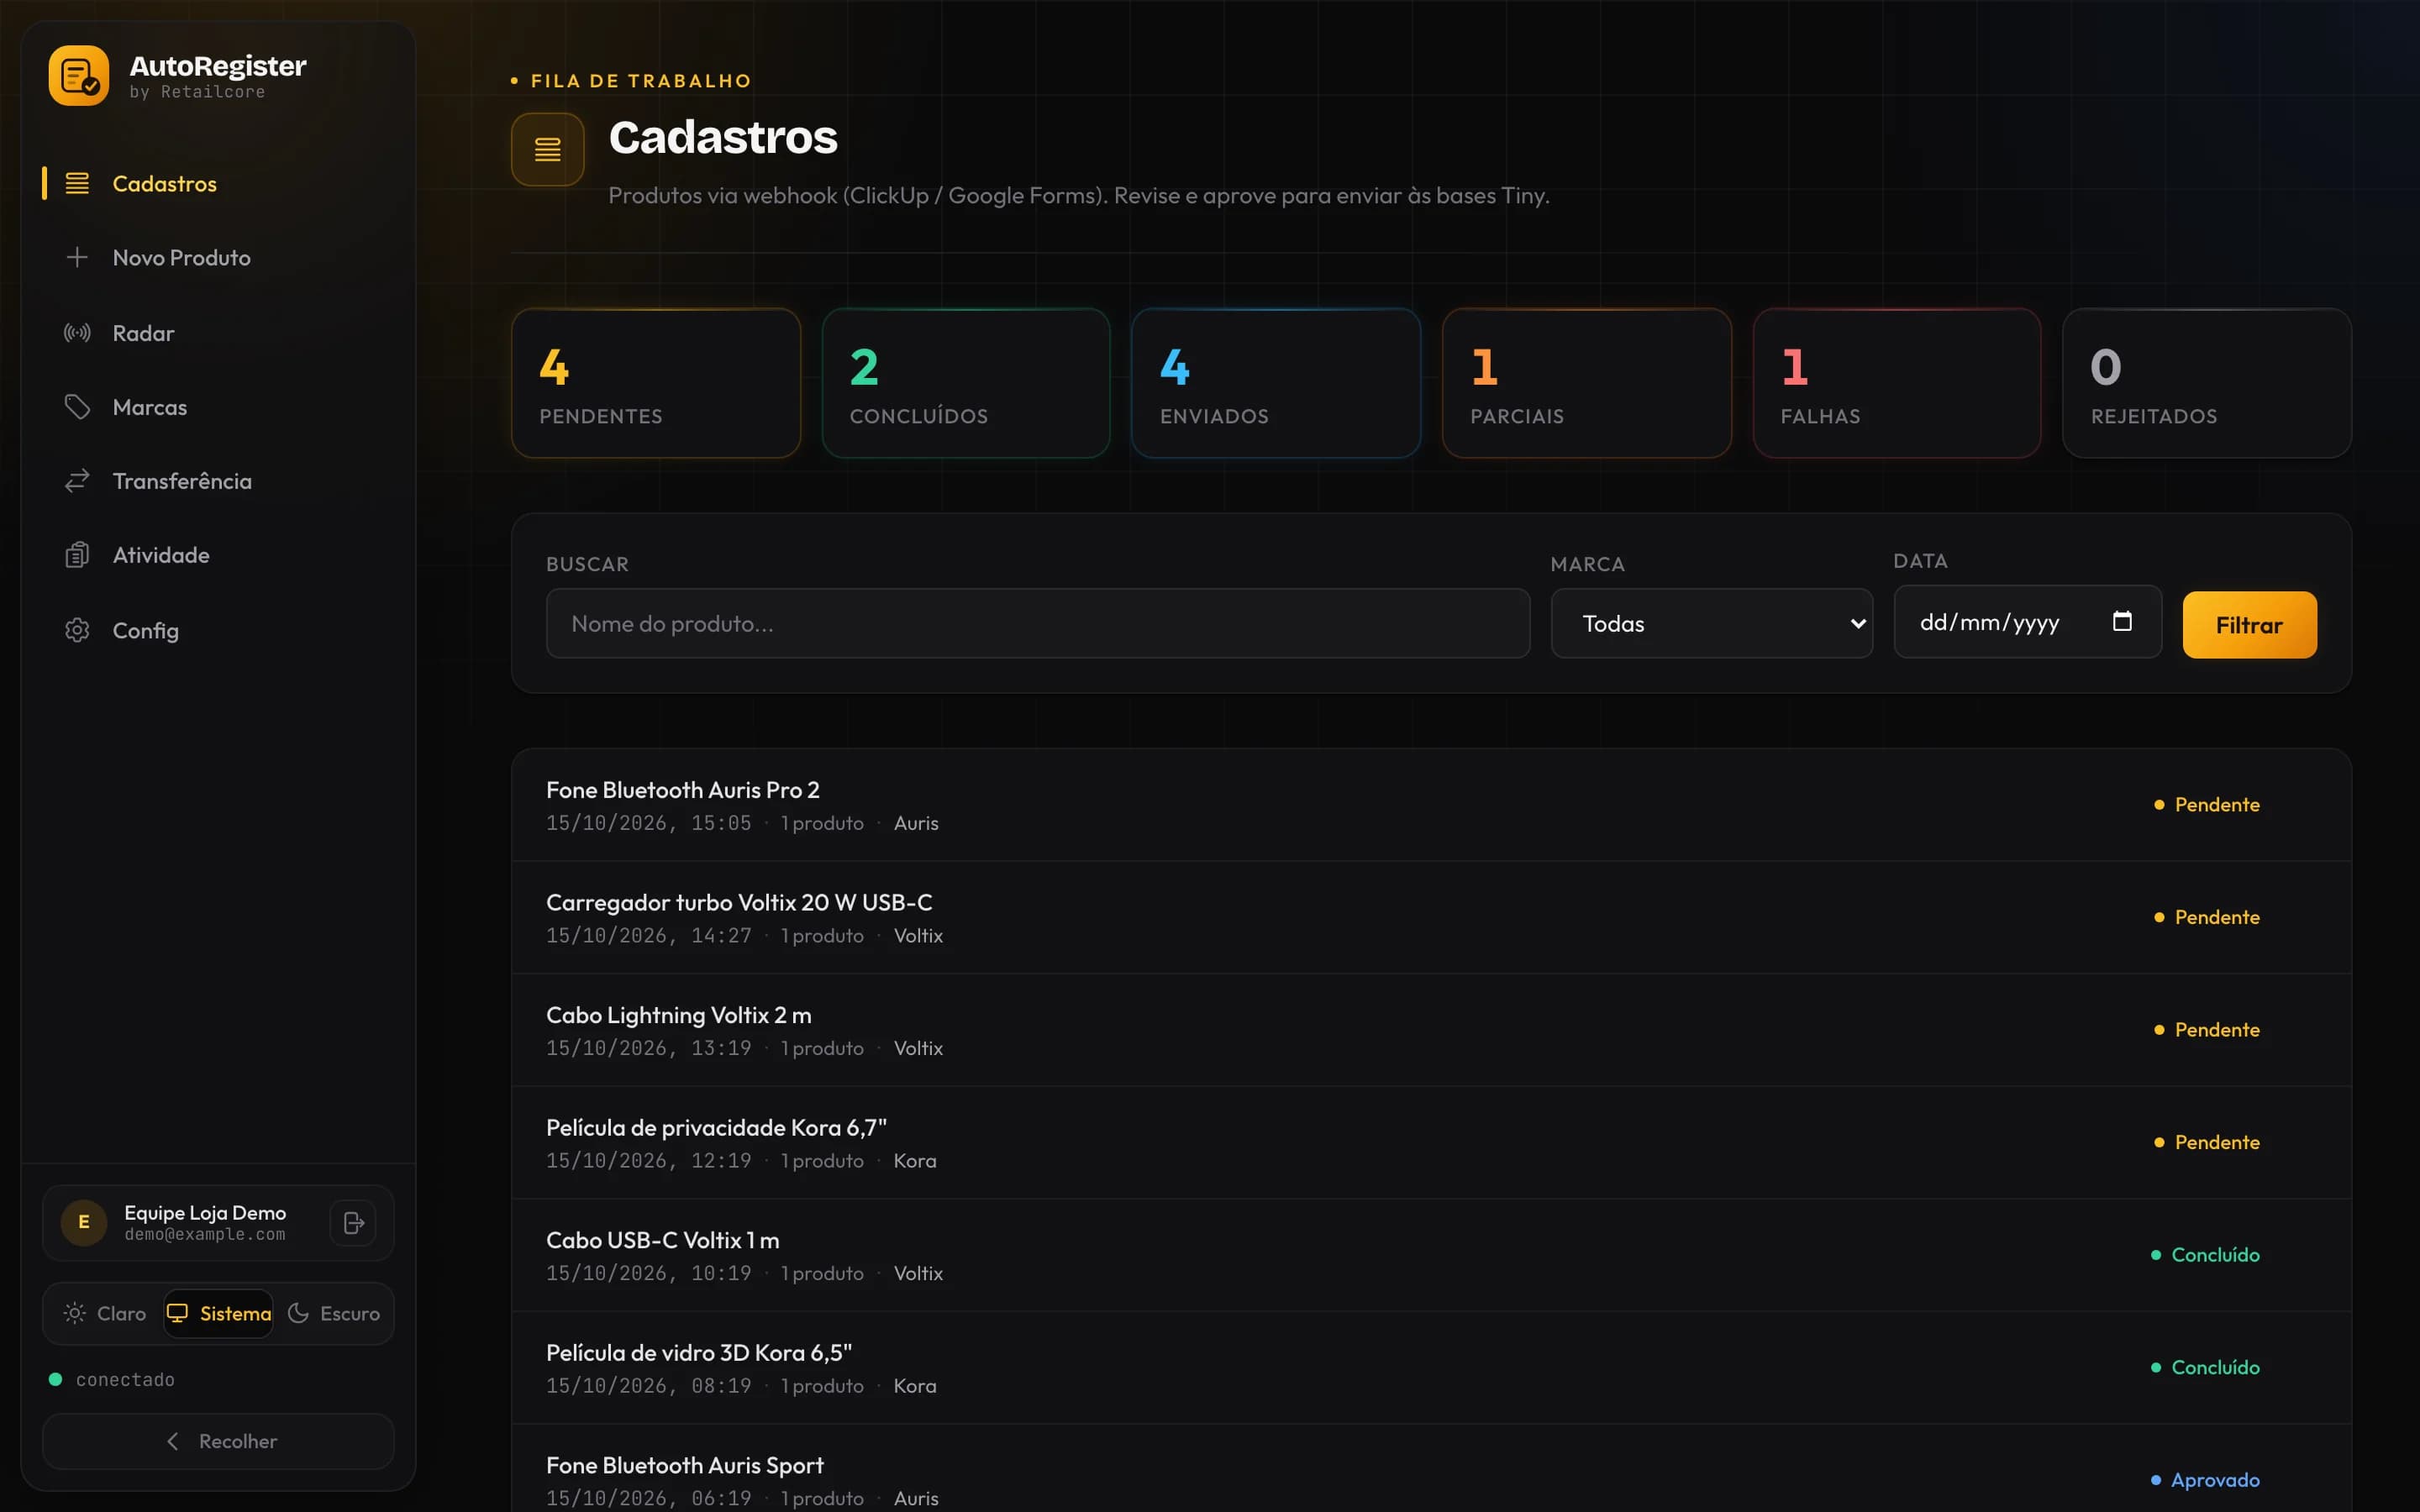This screenshot has width=2420, height=1512.
Task: Click the Rejeitados stat card
Action: pos(2207,383)
